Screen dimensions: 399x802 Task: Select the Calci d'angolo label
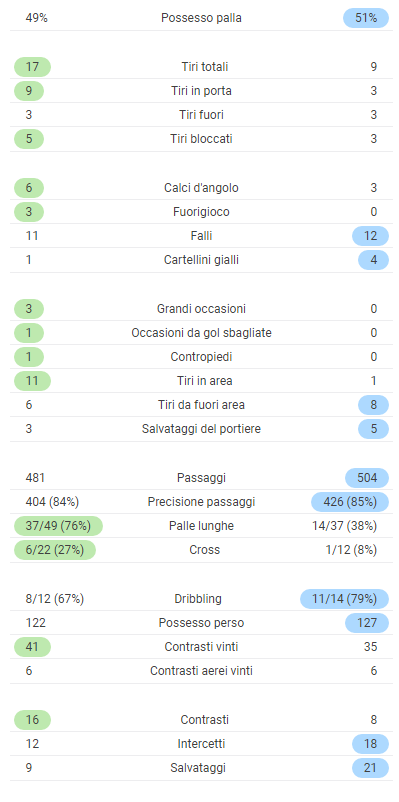pyautogui.click(x=202, y=188)
